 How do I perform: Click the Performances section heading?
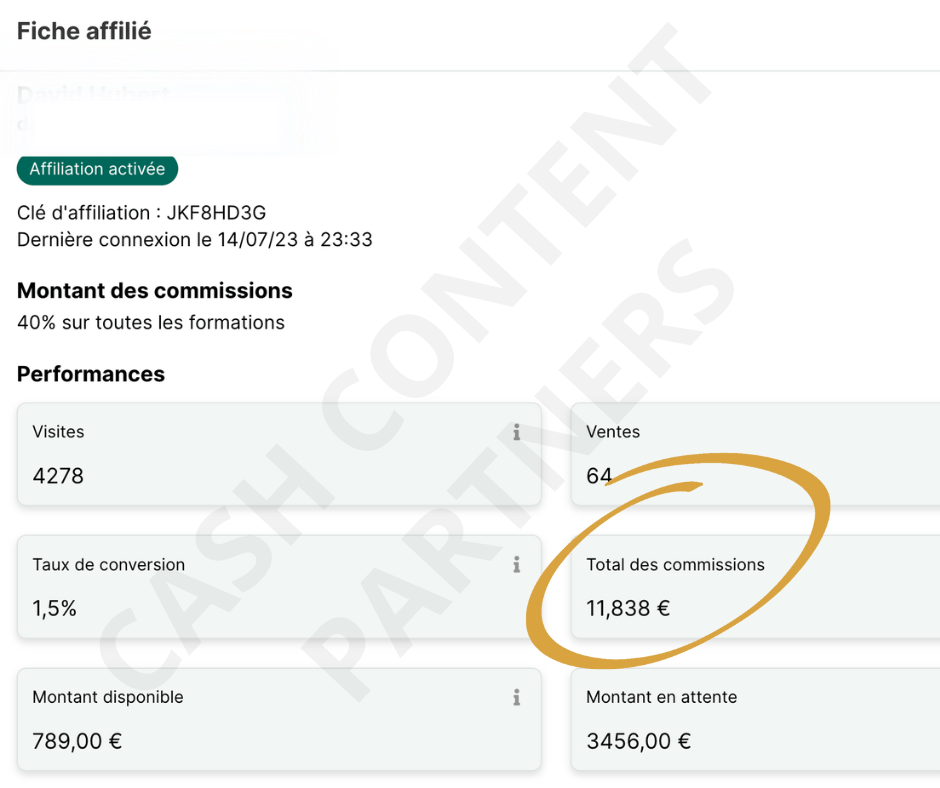pos(91,374)
